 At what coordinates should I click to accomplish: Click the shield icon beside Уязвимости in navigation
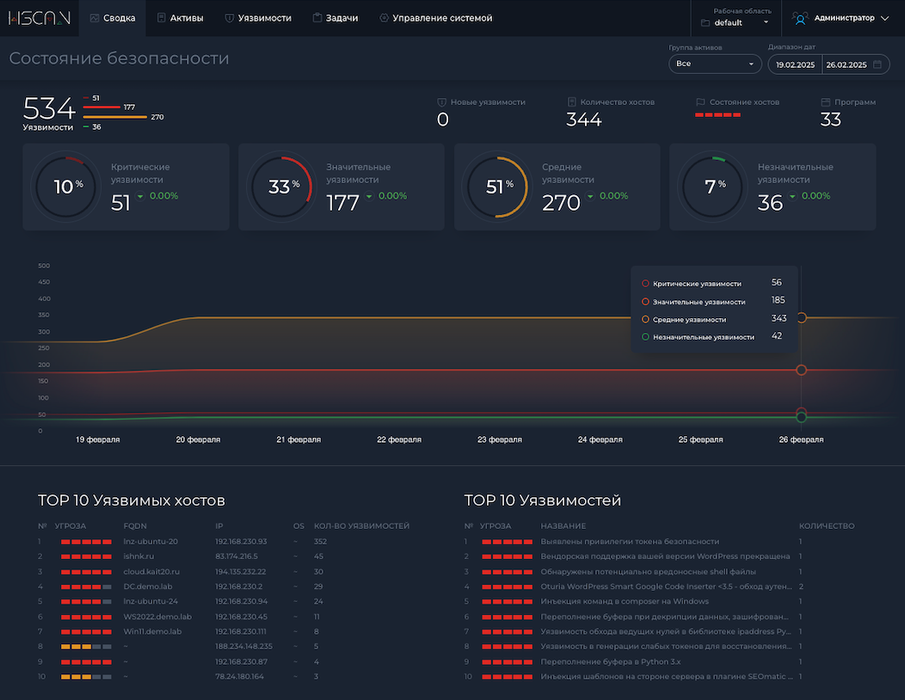click(229, 18)
